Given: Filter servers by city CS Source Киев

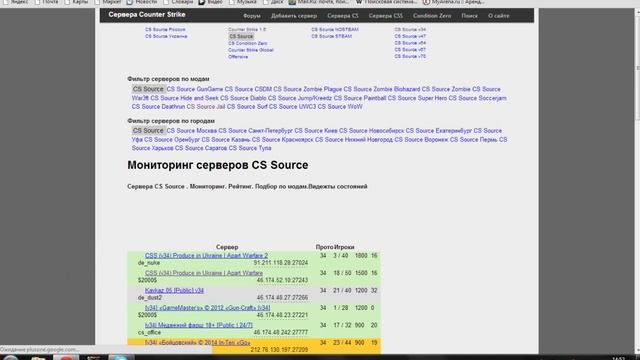Looking at the screenshot, I should click(316, 131).
